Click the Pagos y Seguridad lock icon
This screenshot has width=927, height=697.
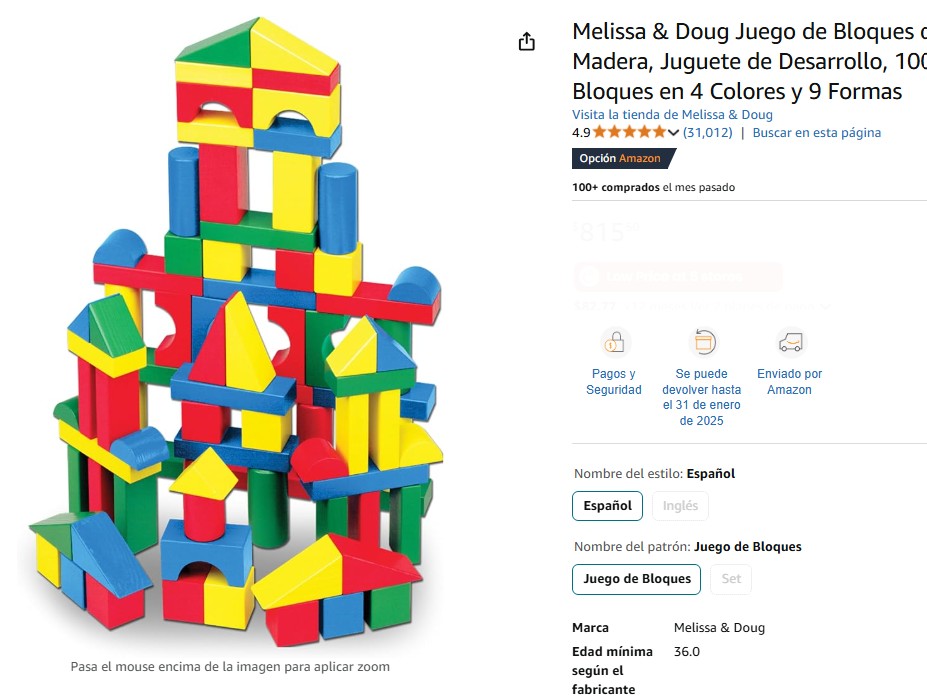pos(614,342)
